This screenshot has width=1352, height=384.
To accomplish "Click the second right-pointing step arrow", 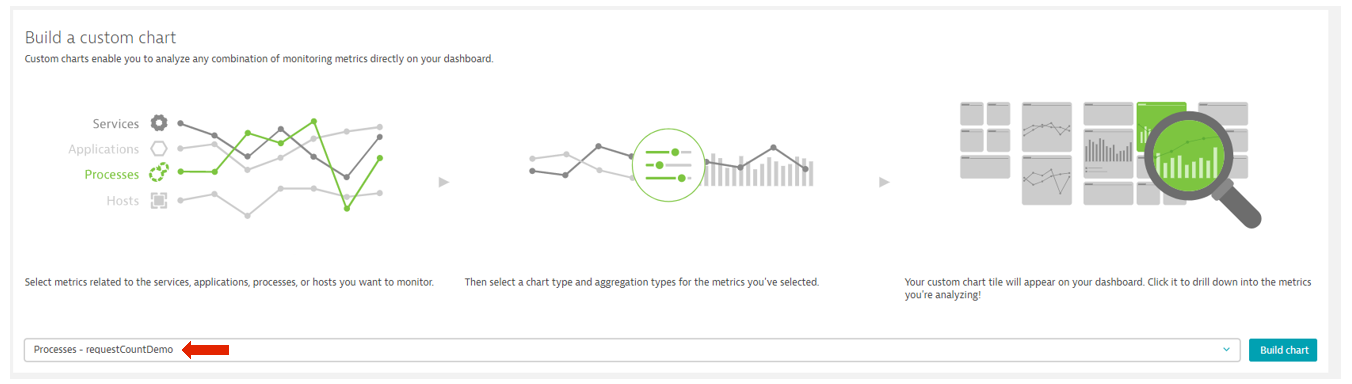I will click(884, 182).
